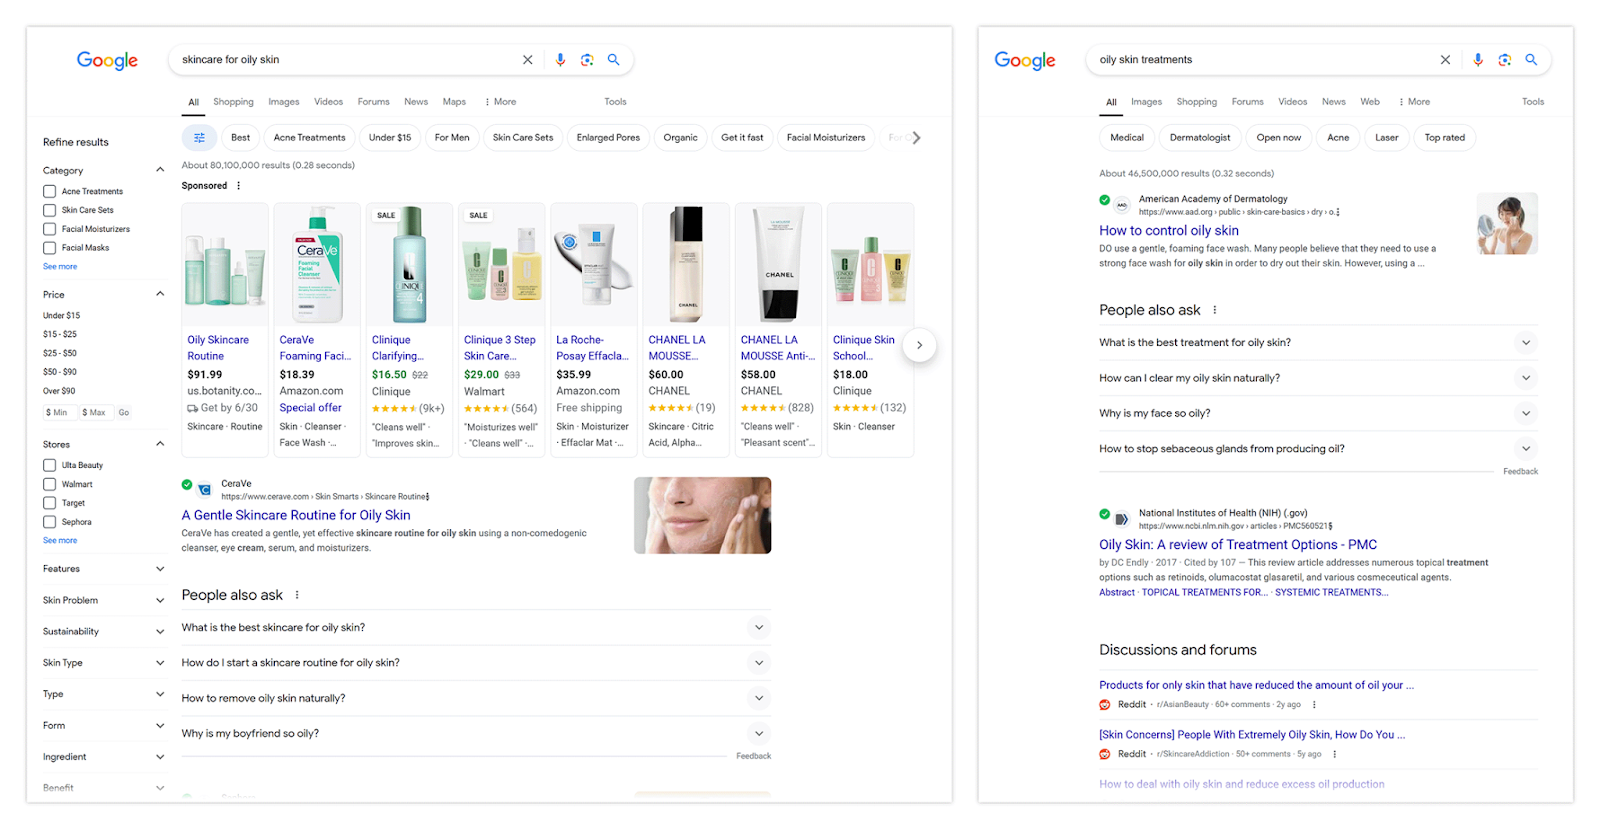Select the Dermatologist filter chip
Screen dimensions: 1600x829
pos(1200,138)
